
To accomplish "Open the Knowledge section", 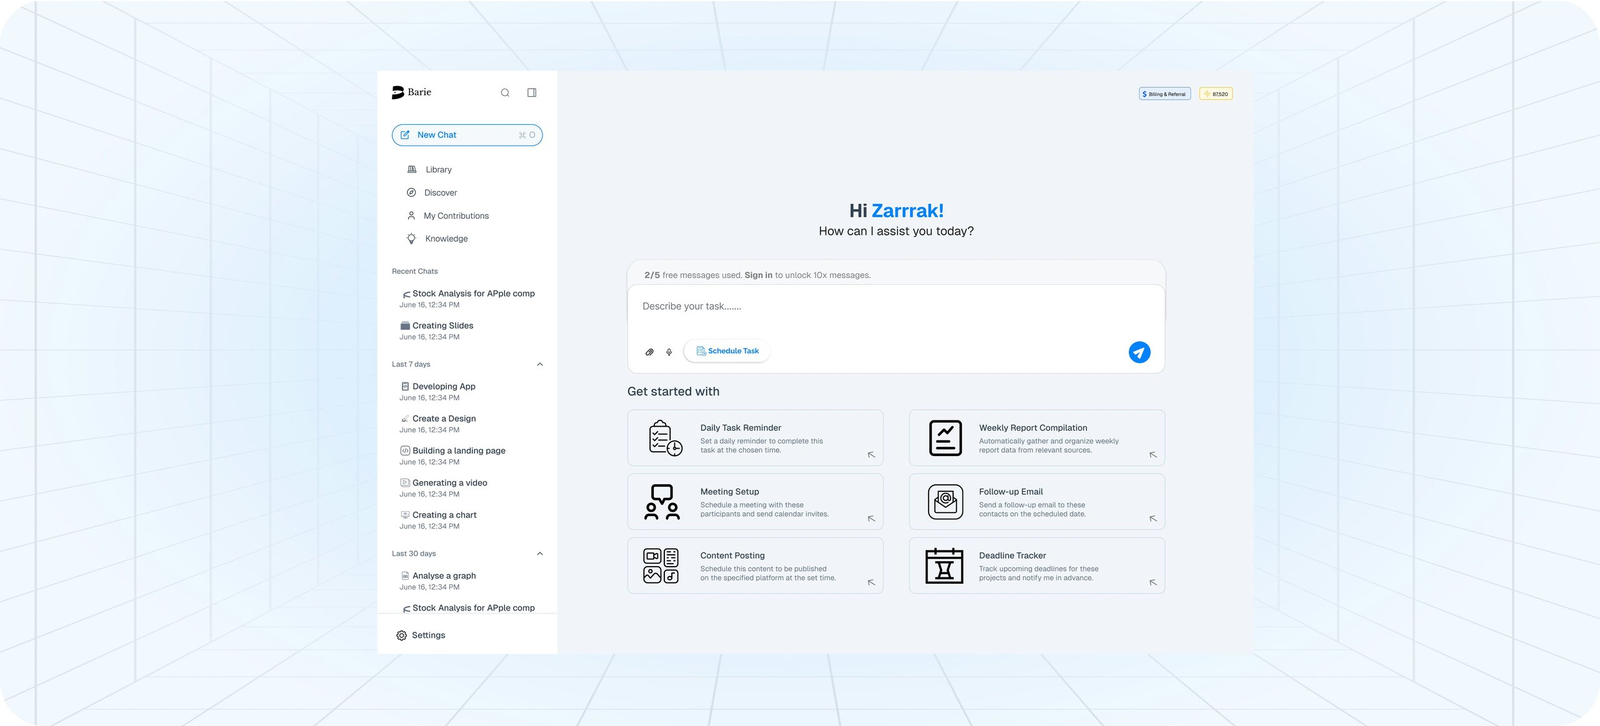I will point(446,239).
